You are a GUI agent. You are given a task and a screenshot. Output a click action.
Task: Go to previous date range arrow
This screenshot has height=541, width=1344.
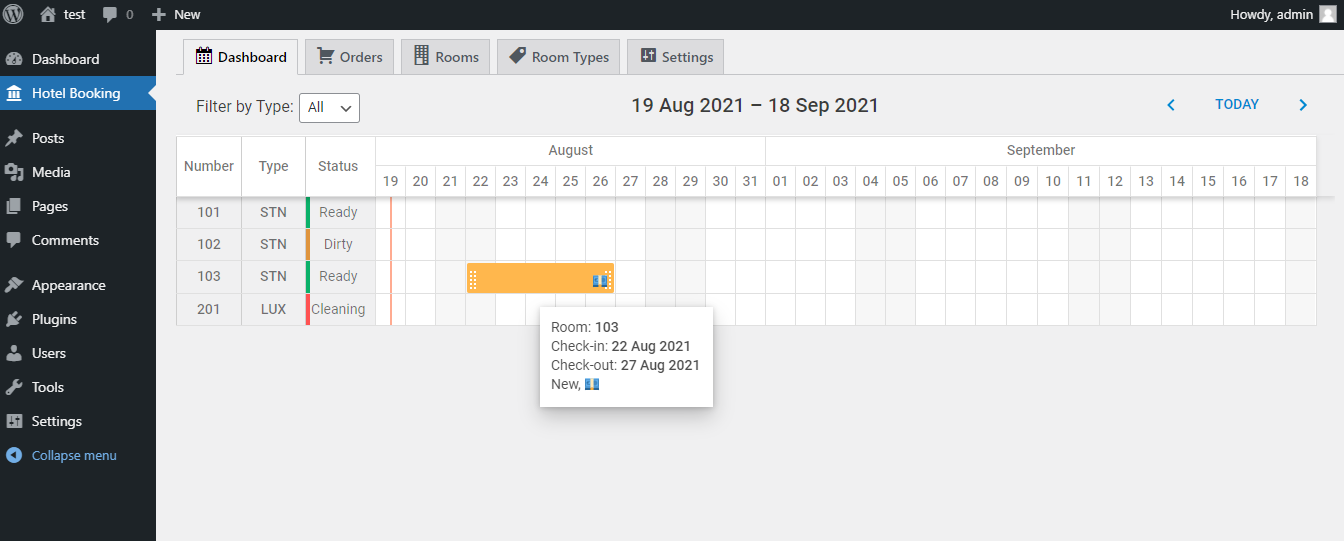(x=1171, y=105)
